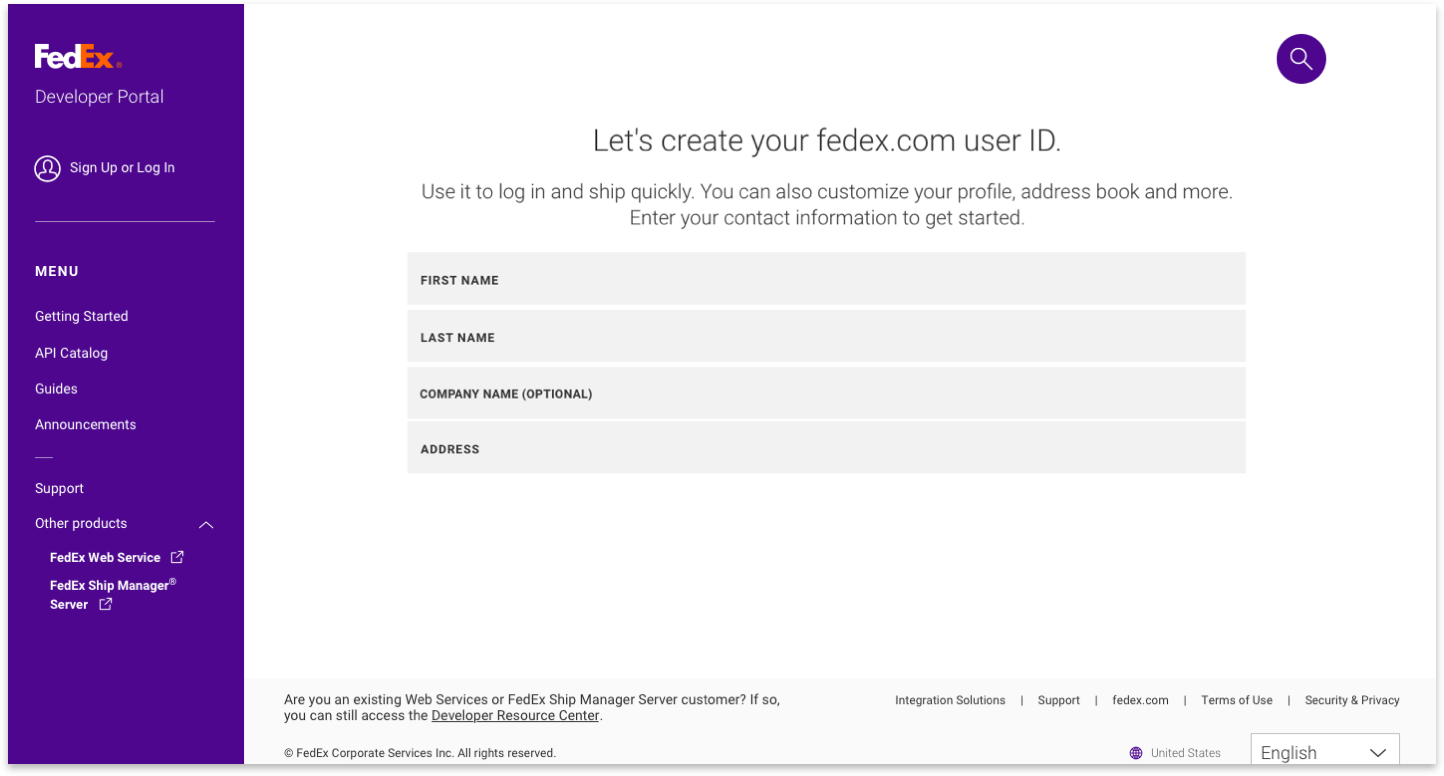
Task: Open the Developer Resource Center link
Action: coord(515,716)
